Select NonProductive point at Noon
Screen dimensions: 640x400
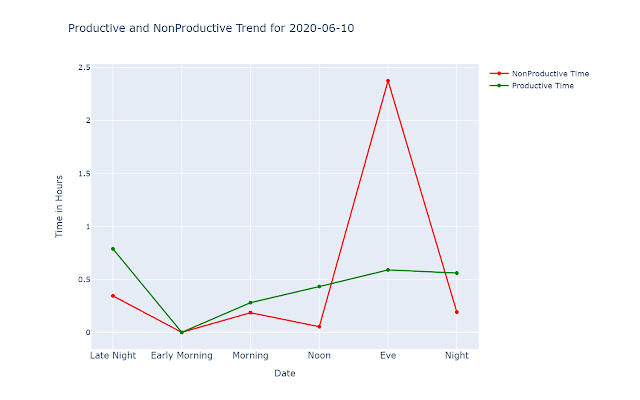319,327
